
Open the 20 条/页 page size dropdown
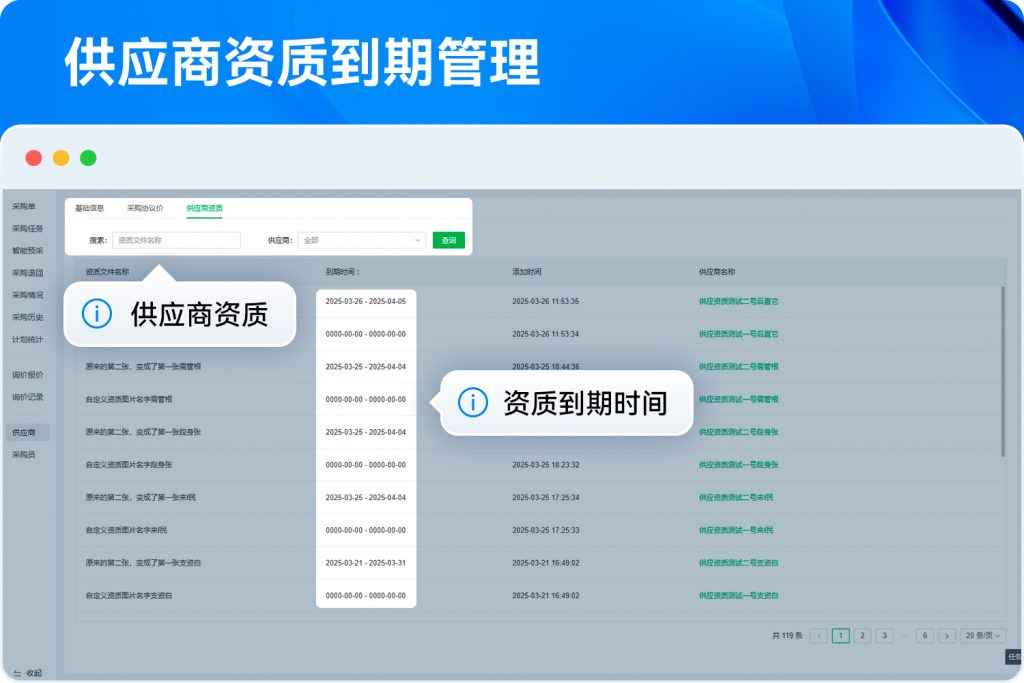point(983,636)
